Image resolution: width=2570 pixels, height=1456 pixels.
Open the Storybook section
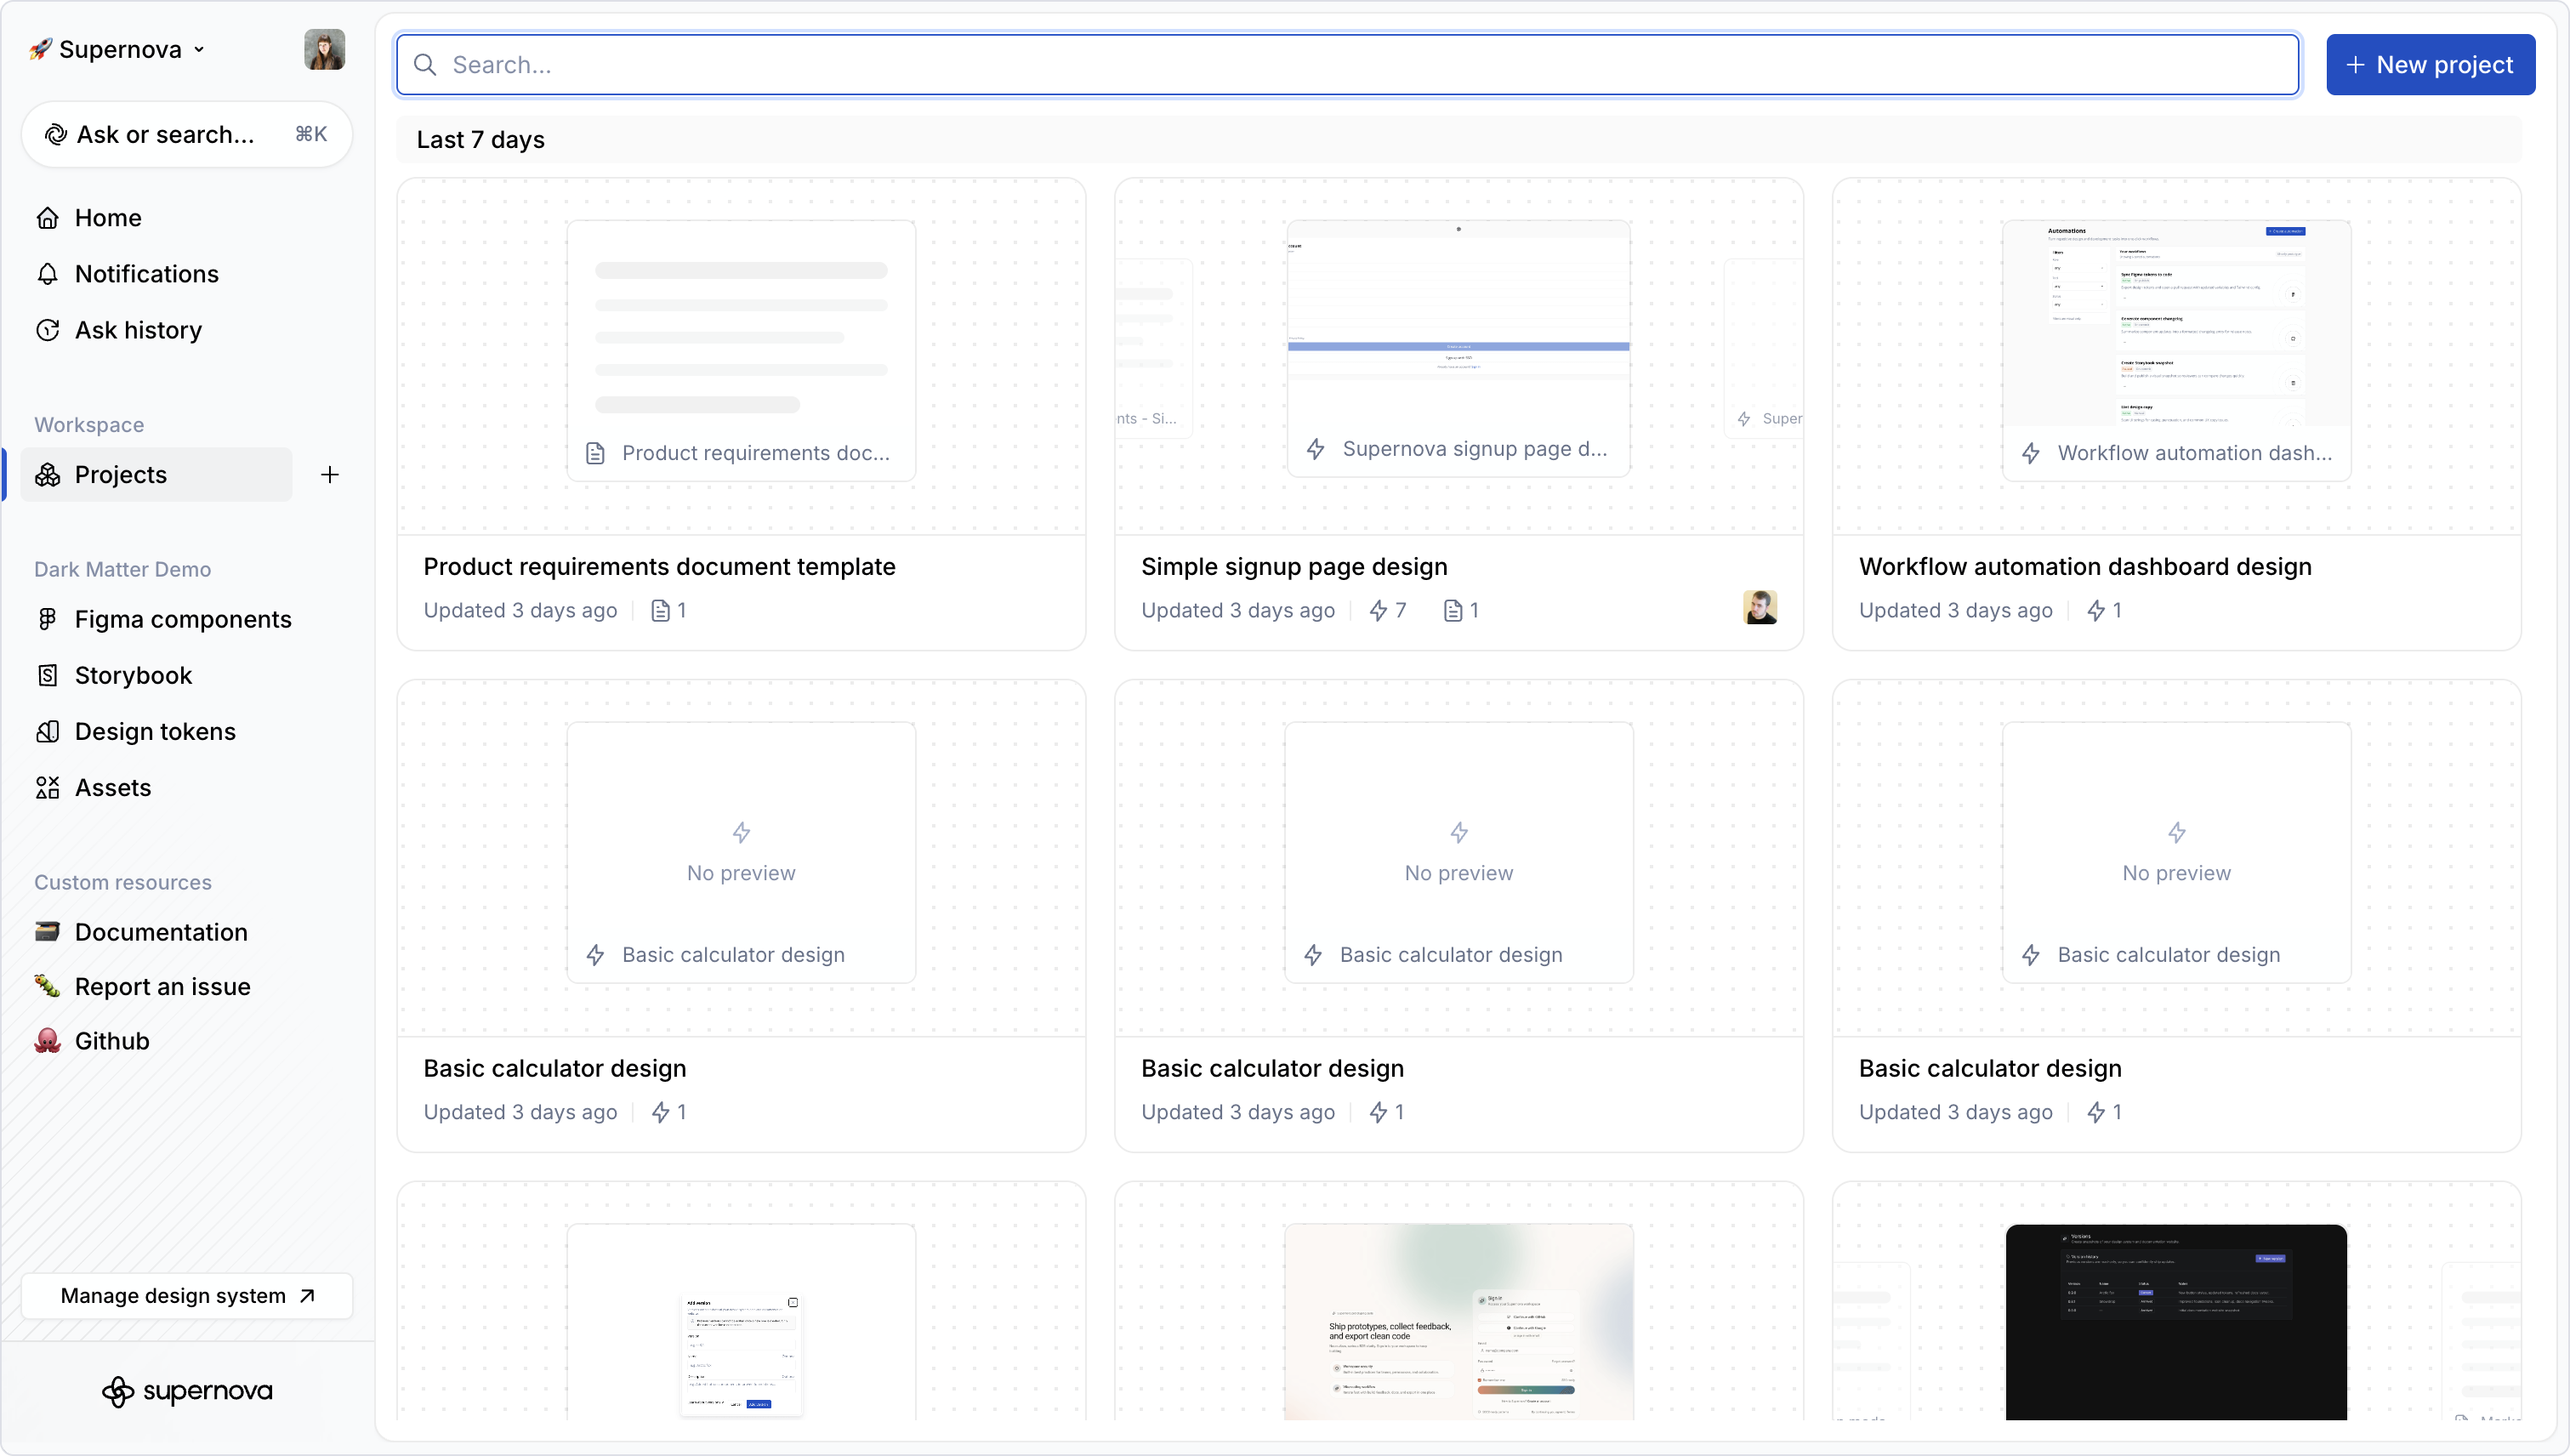point(134,675)
